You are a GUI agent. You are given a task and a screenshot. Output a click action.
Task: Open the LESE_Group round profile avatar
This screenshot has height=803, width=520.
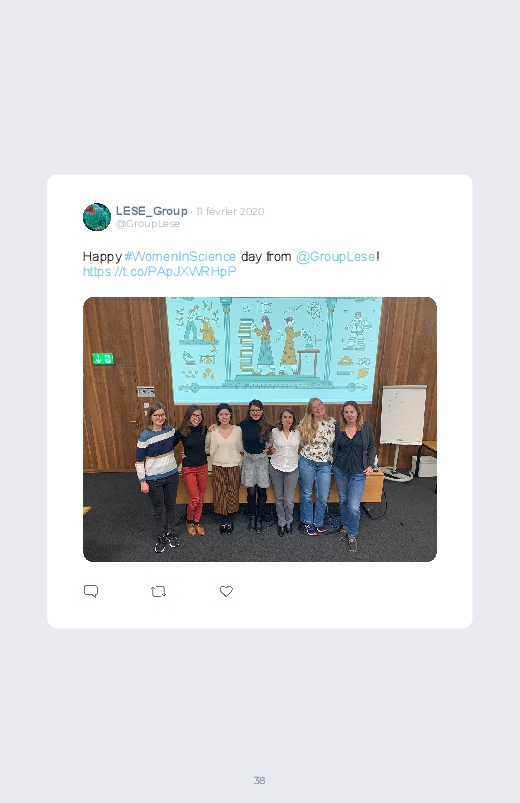click(97, 217)
